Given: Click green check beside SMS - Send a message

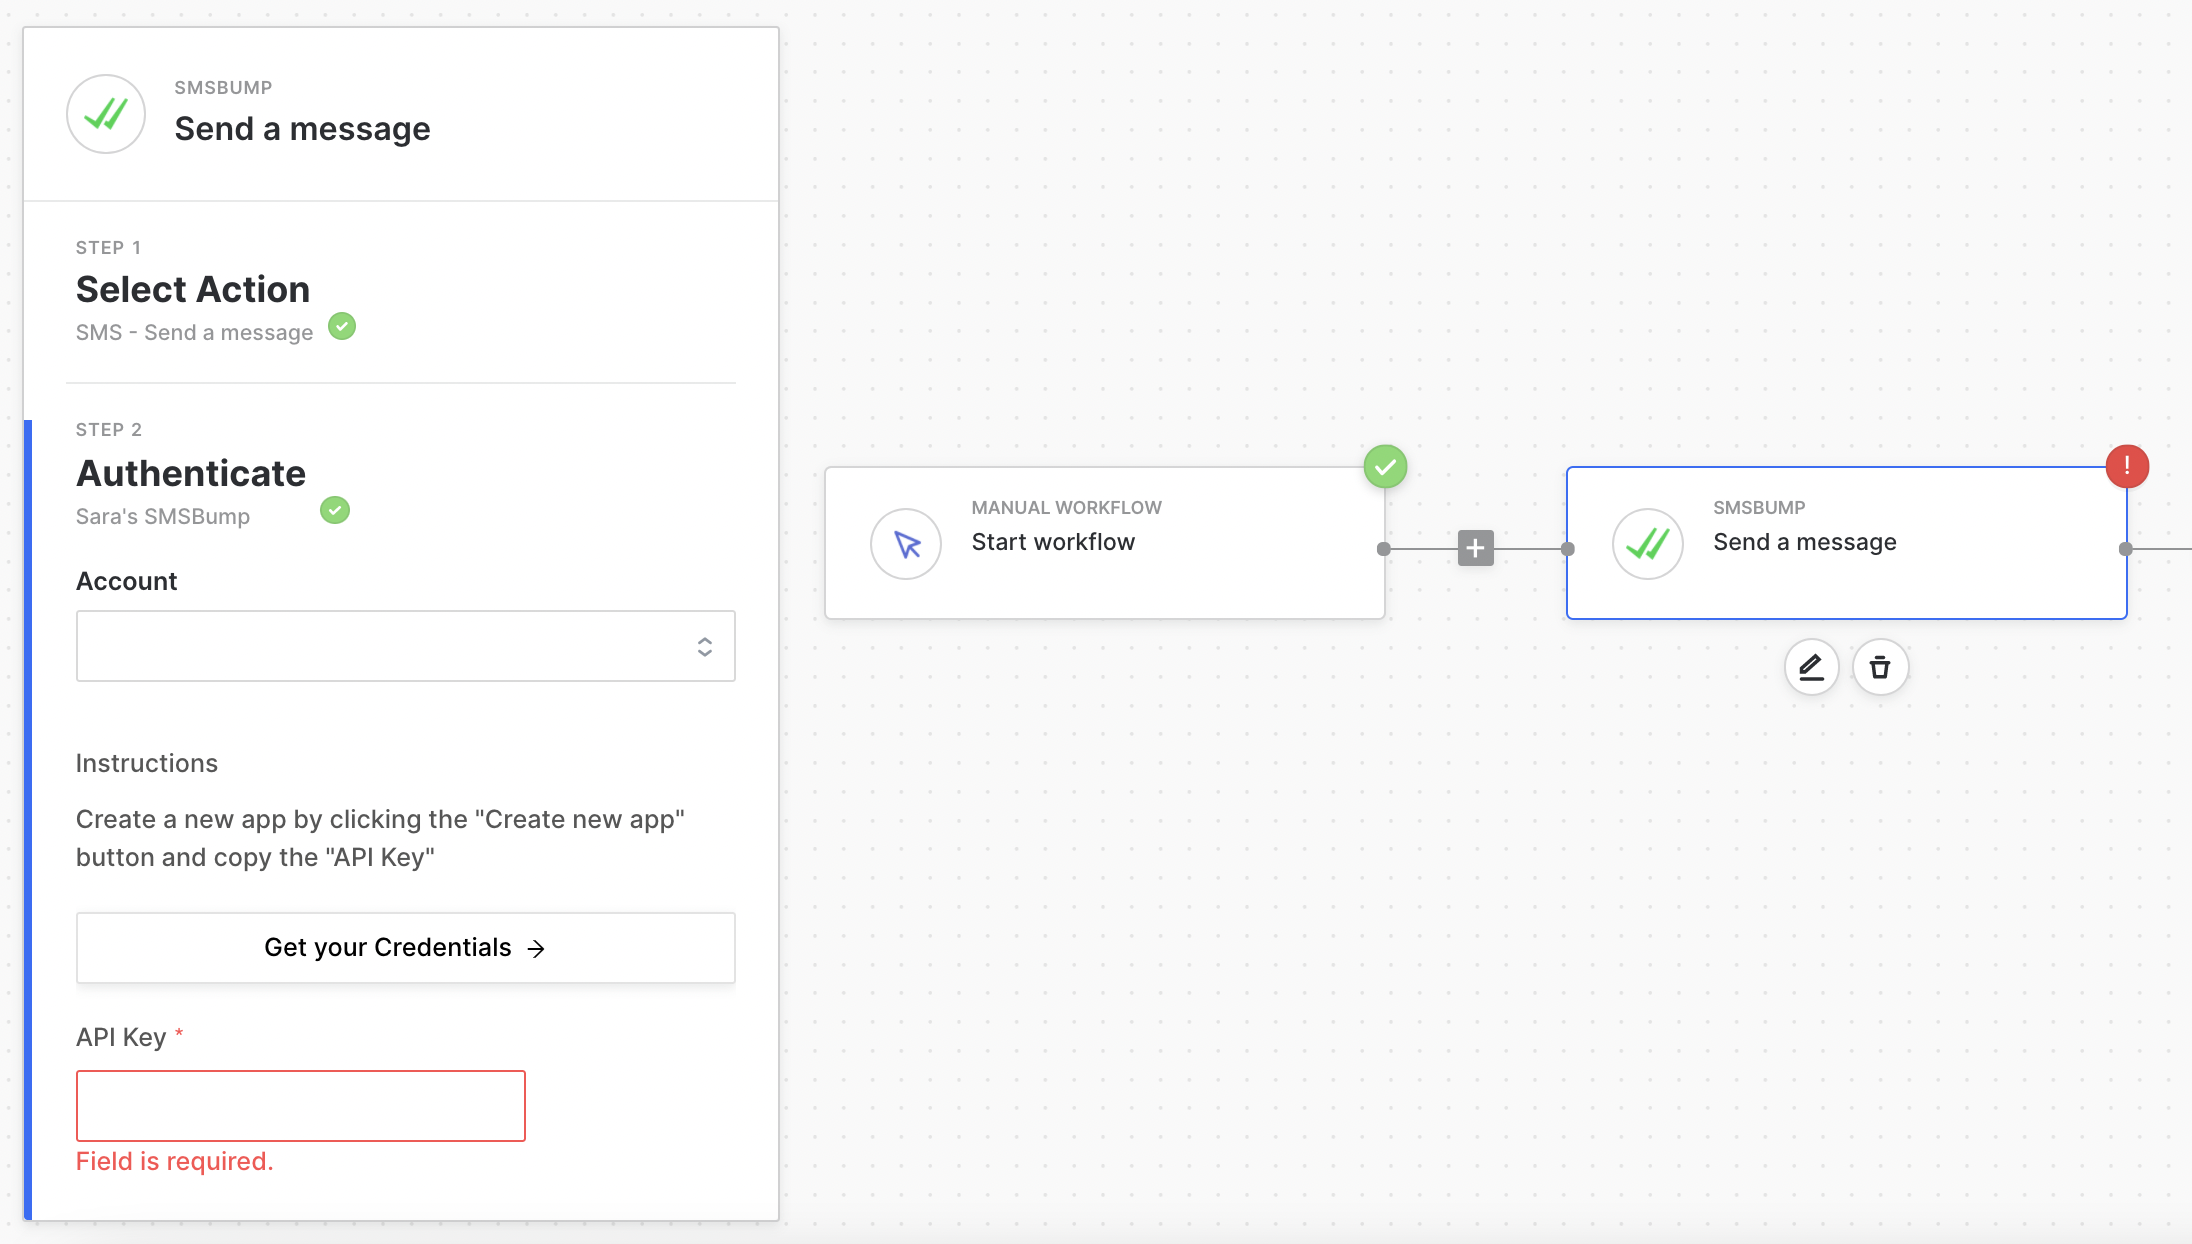Looking at the screenshot, I should coord(342,327).
